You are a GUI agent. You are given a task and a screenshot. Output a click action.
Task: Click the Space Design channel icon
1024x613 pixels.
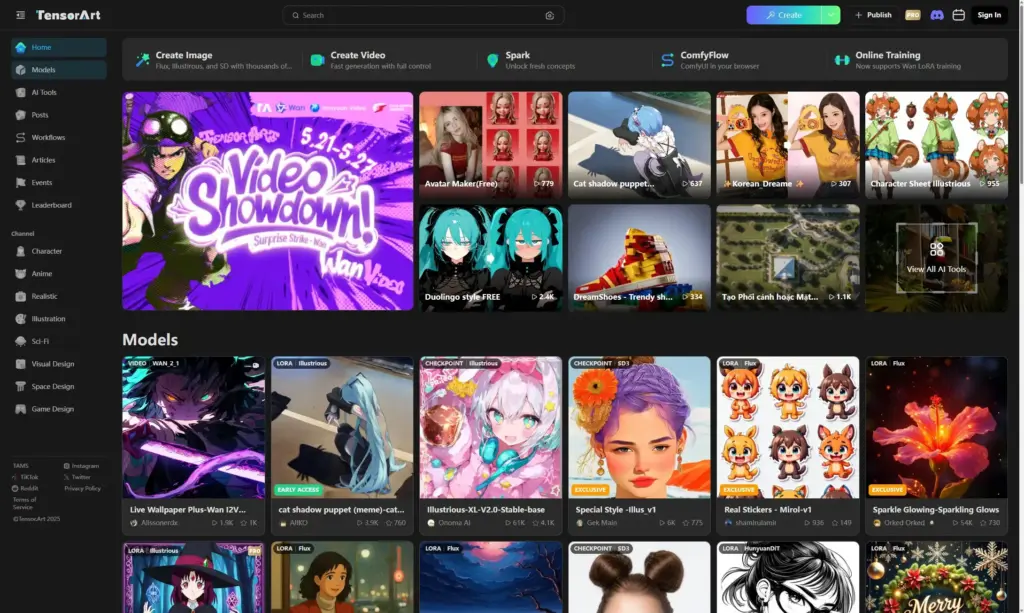coord(20,386)
